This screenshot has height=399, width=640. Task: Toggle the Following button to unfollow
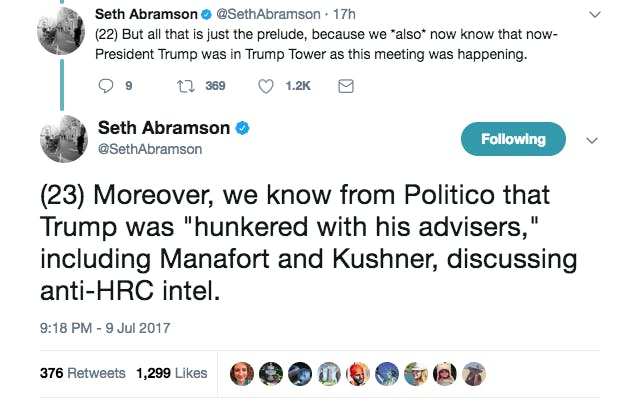click(x=513, y=139)
